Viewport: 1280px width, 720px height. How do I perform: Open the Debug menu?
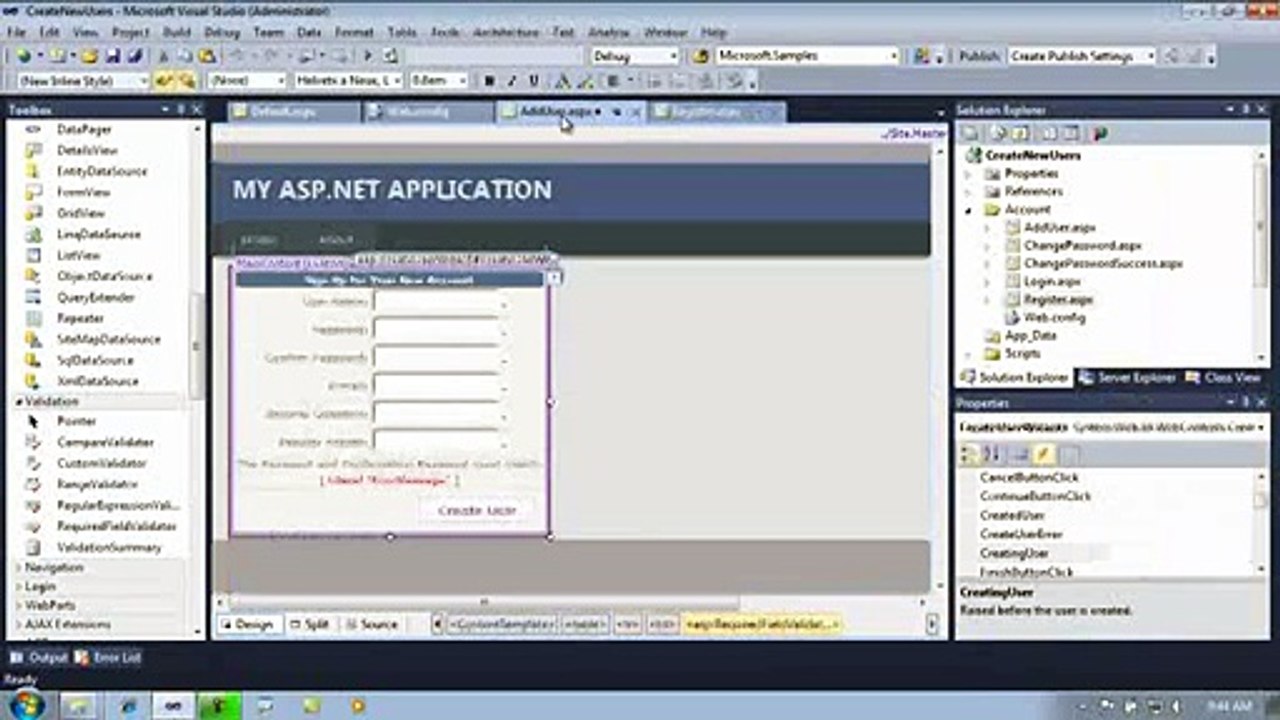pyautogui.click(x=222, y=32)
